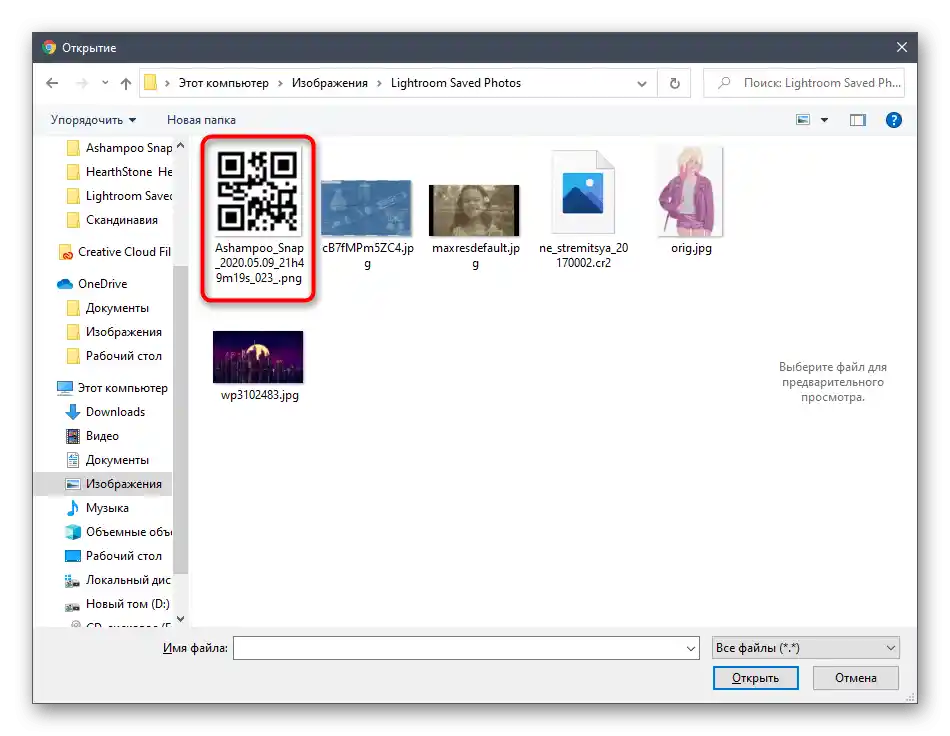
Task: Open the Упорядочить menu
Action: (x=93, y=120)
